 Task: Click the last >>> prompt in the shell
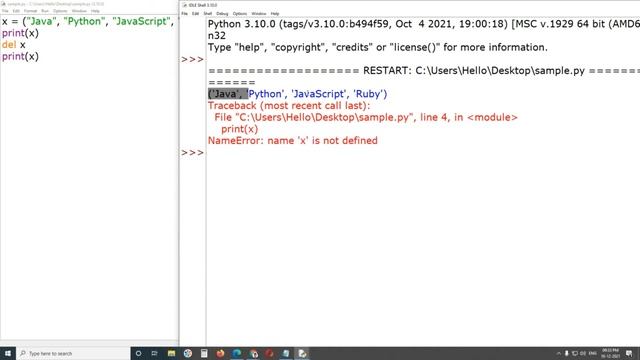coord(192,152)
